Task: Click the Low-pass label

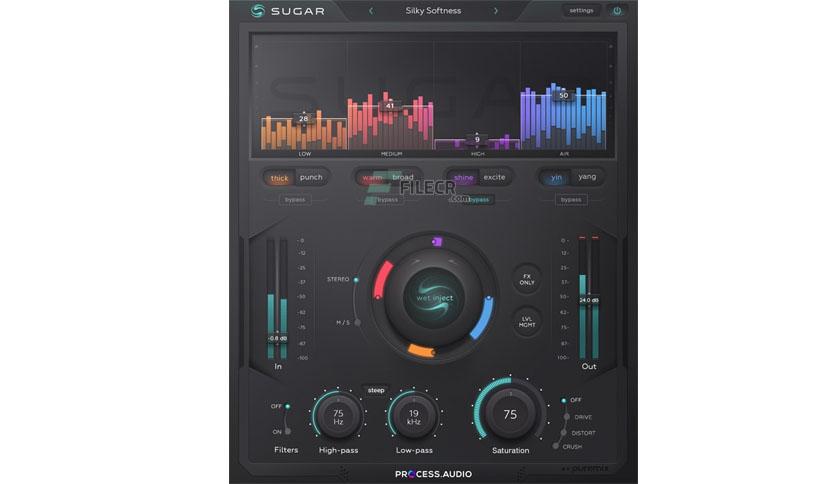Action: coord(414,450)
